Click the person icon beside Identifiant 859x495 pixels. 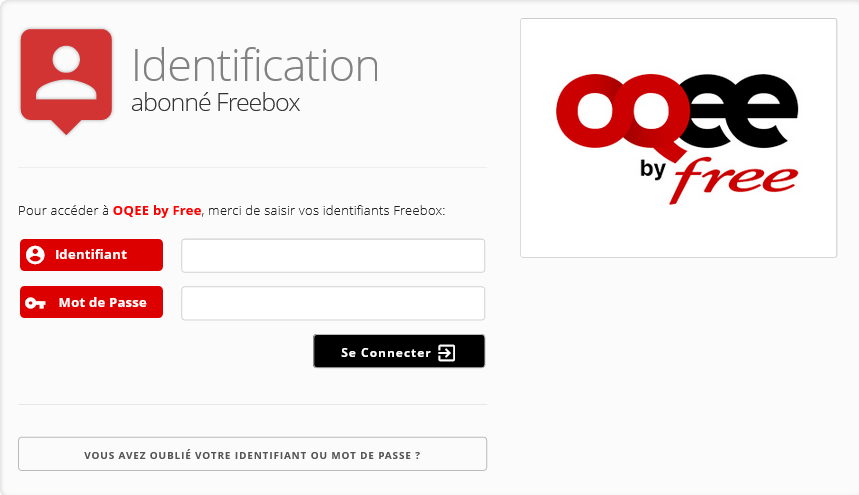(x=35, y=255)
